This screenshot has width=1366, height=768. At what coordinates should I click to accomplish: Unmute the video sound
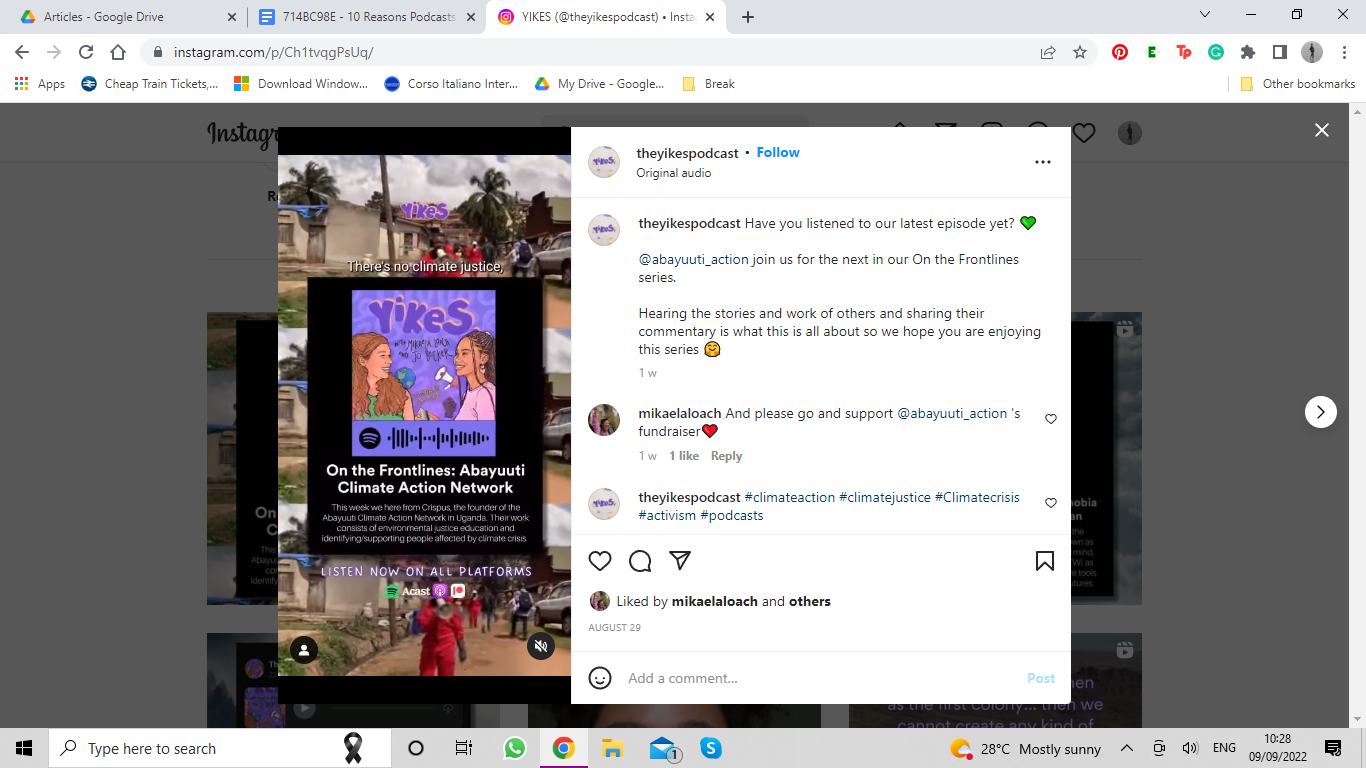(x=541, y=646)
